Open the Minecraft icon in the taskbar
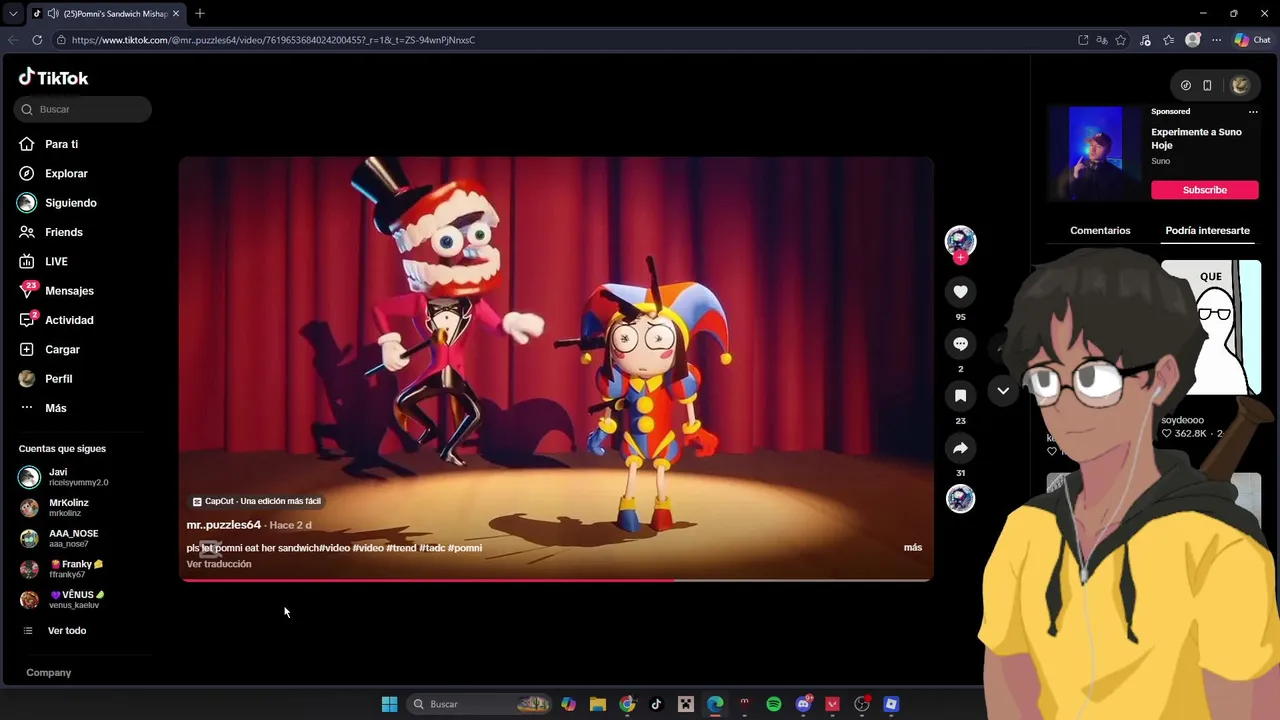 tap(686, 704)
